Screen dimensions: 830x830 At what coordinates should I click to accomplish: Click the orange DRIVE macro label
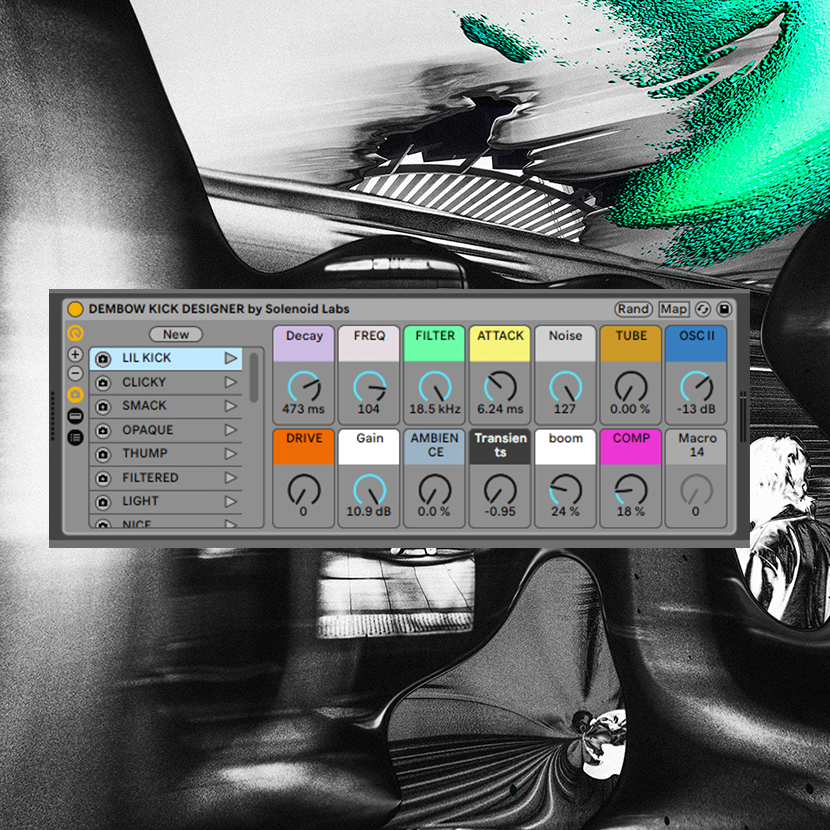[304, 447]
